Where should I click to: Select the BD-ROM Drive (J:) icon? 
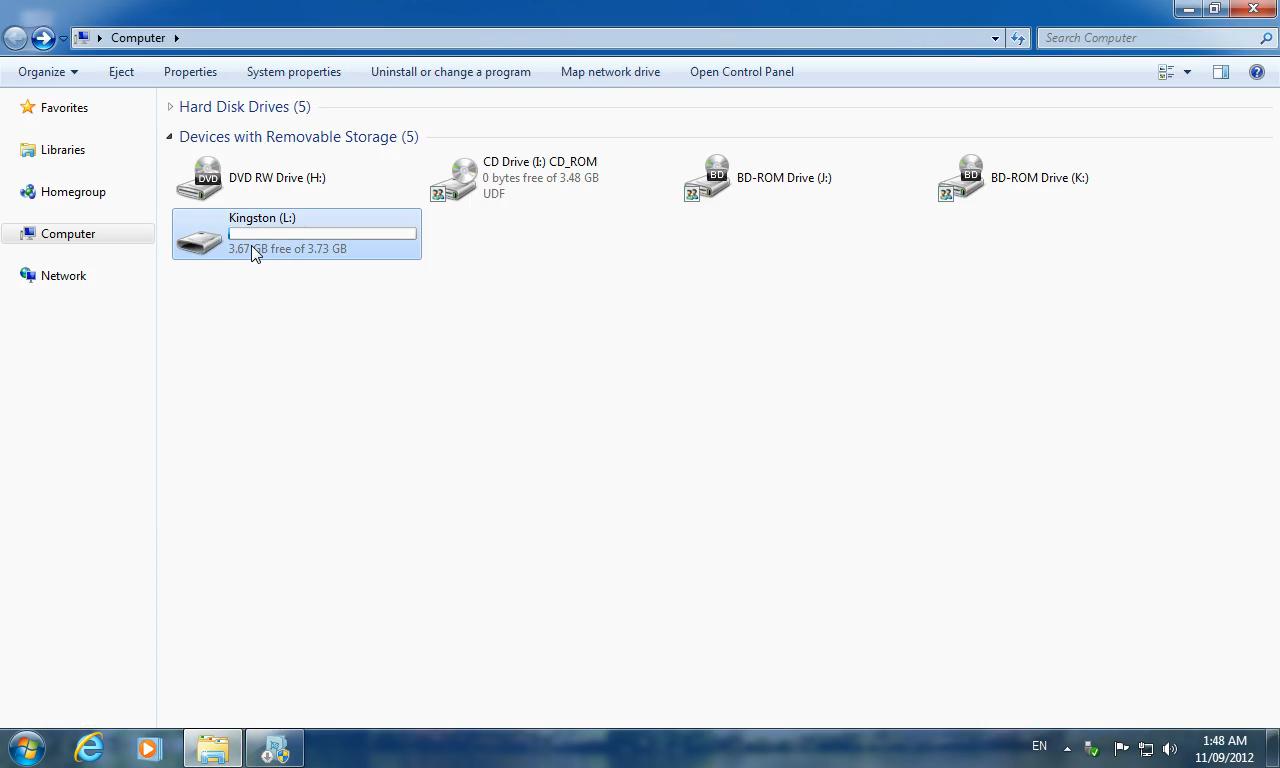tap(708, 178)
